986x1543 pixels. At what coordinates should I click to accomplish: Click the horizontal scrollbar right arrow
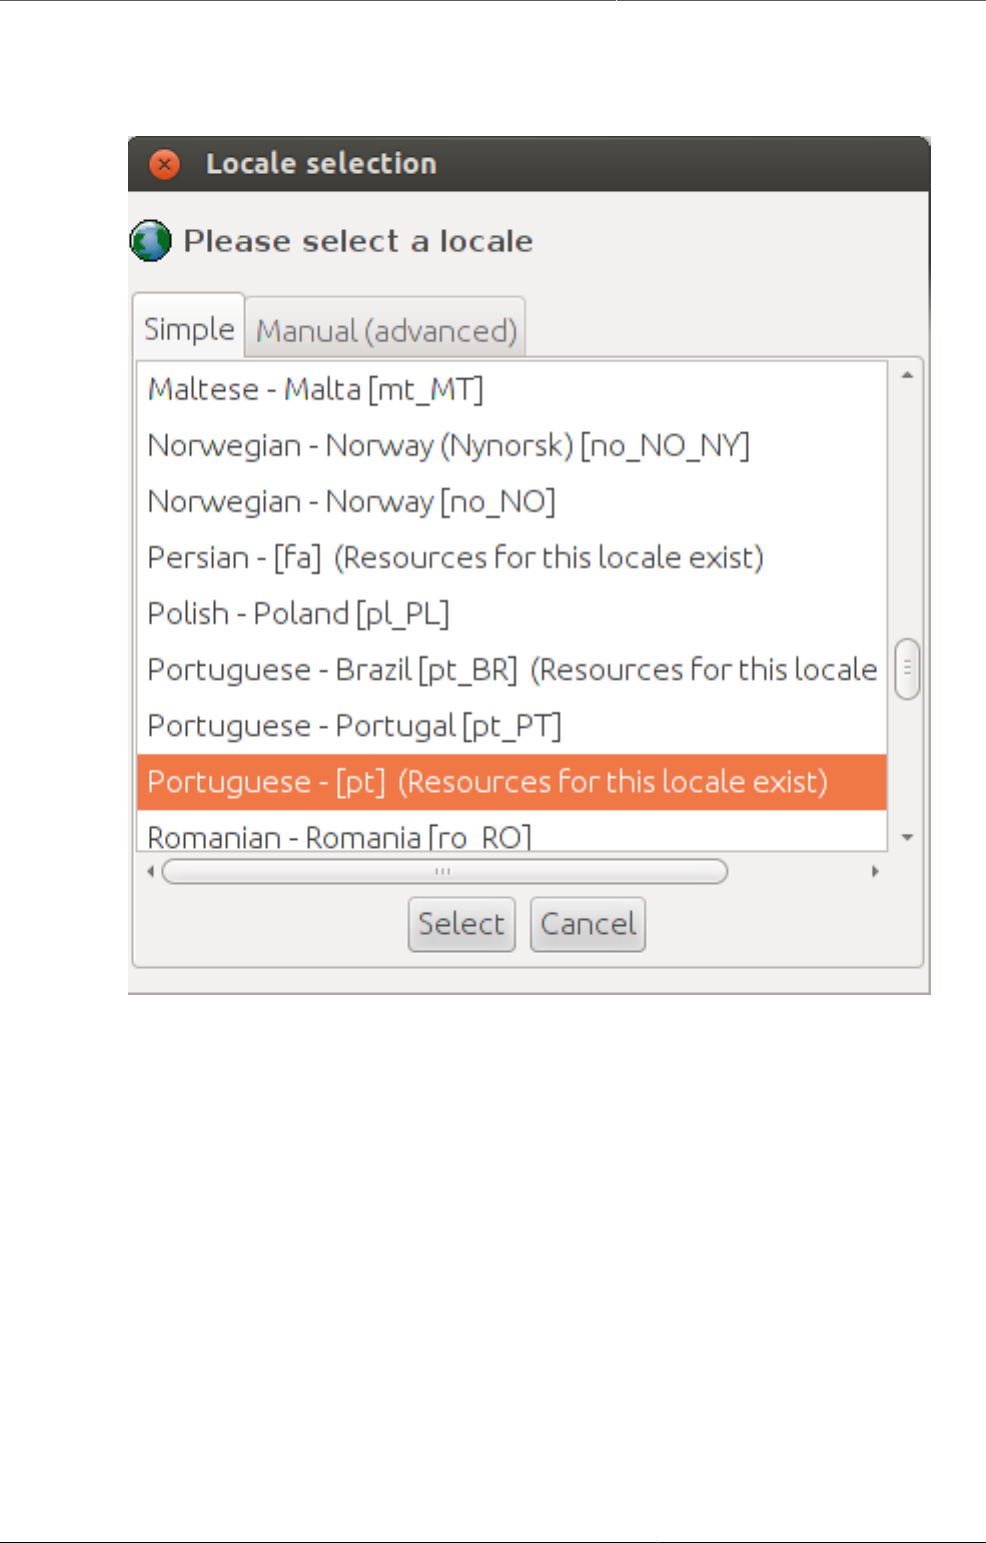pos(875,871)
